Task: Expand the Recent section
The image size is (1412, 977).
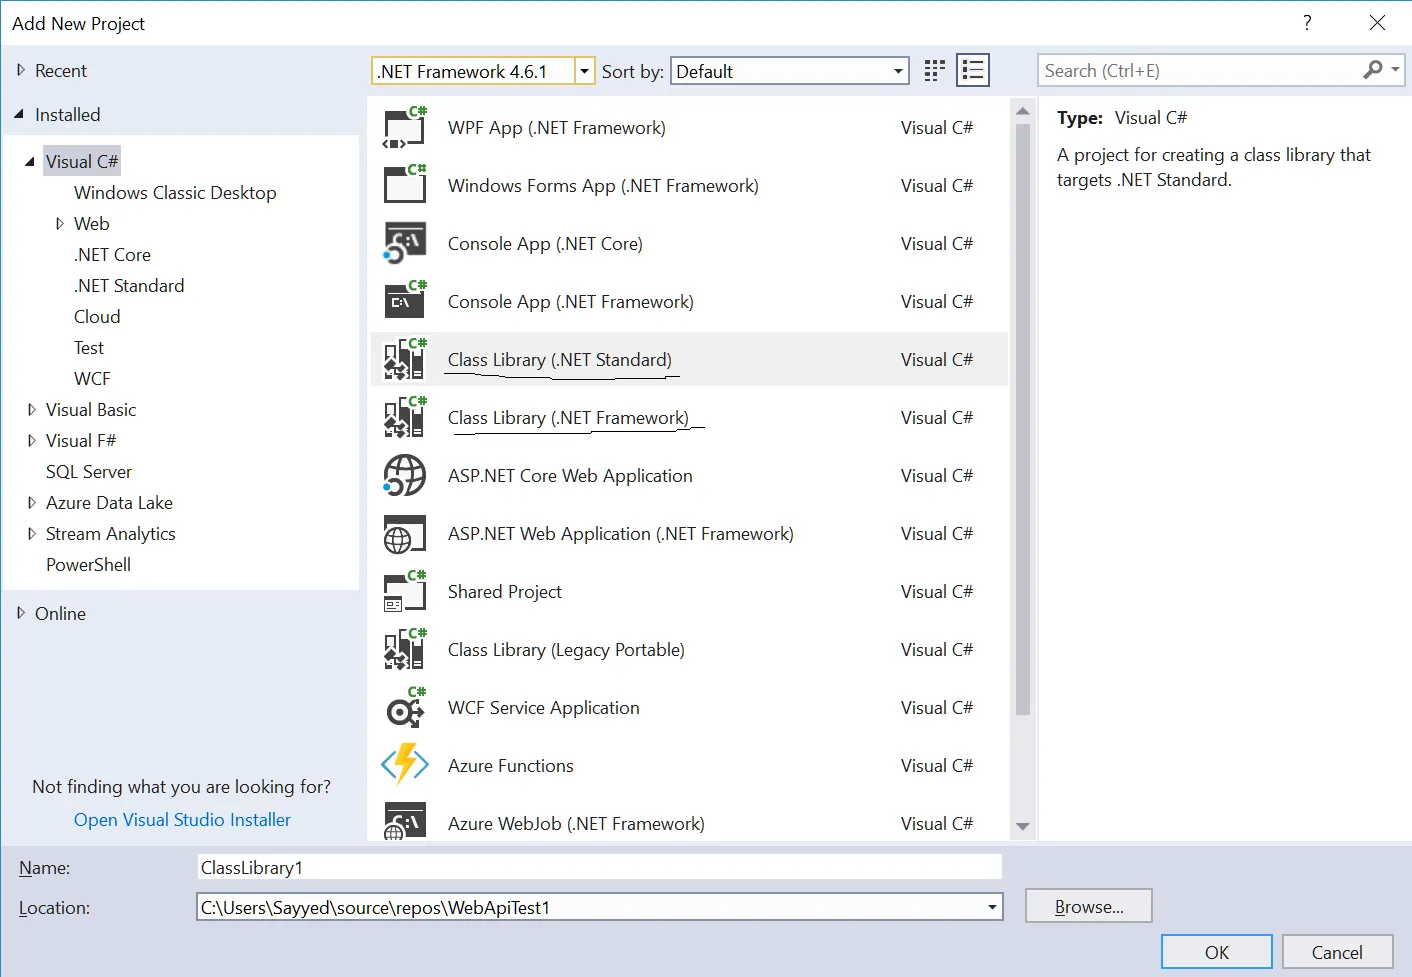Action: coord(20,70)
